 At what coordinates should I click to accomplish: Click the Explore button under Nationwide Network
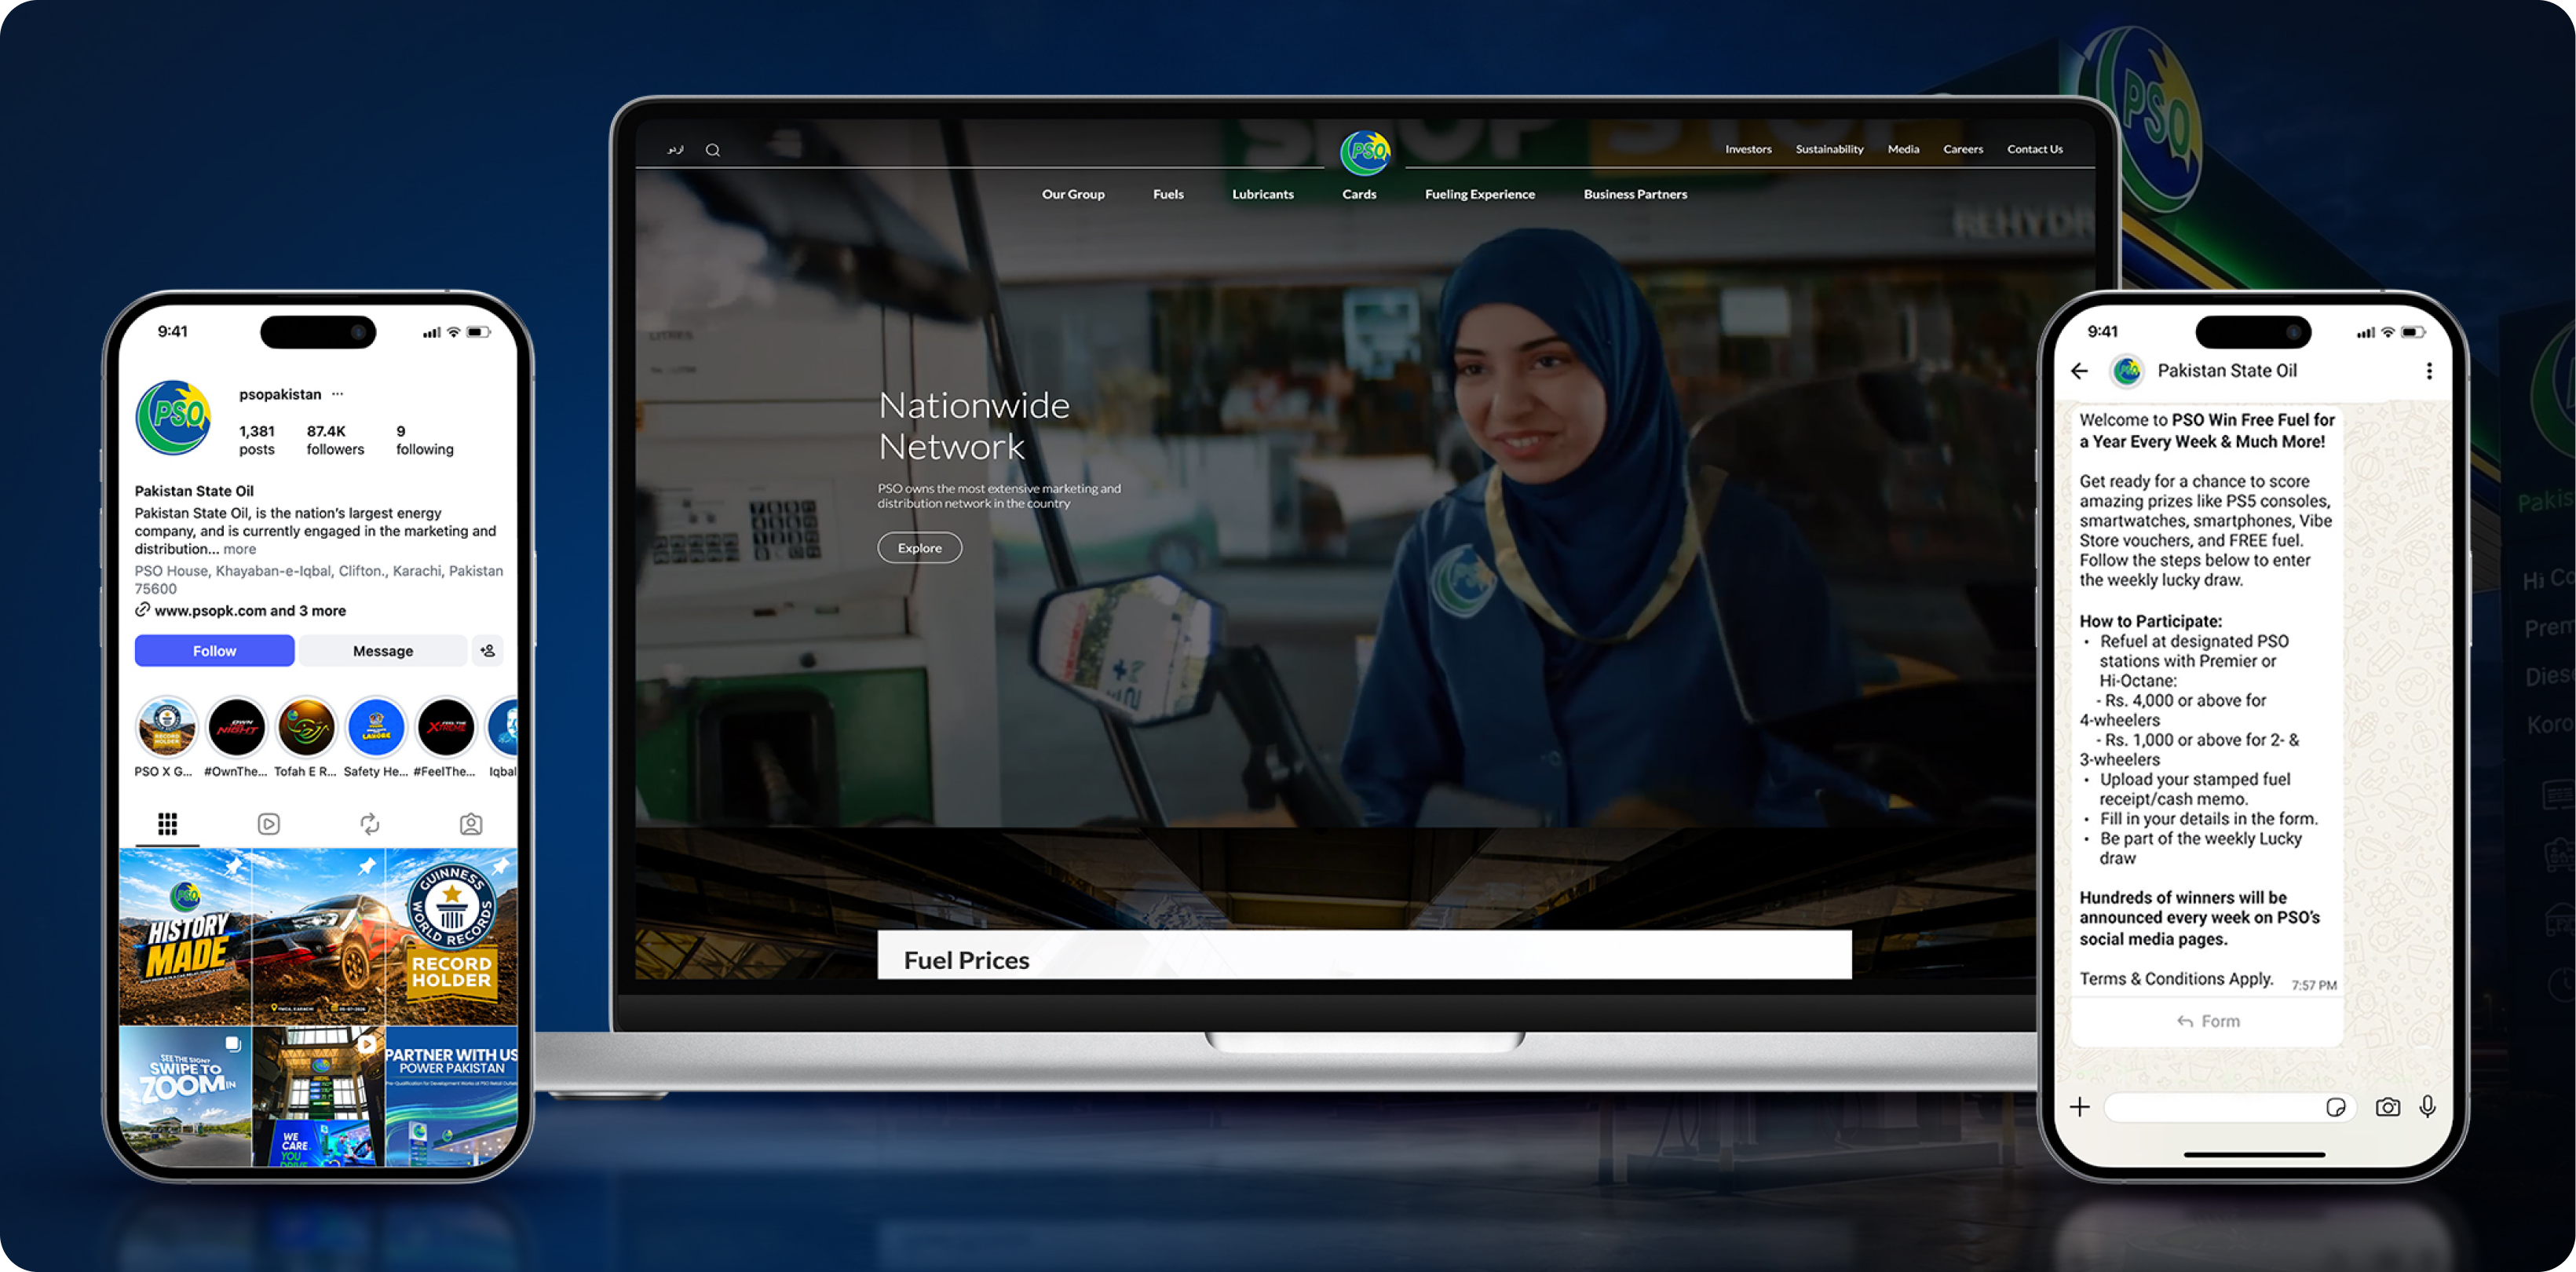[x=920, y=548]
